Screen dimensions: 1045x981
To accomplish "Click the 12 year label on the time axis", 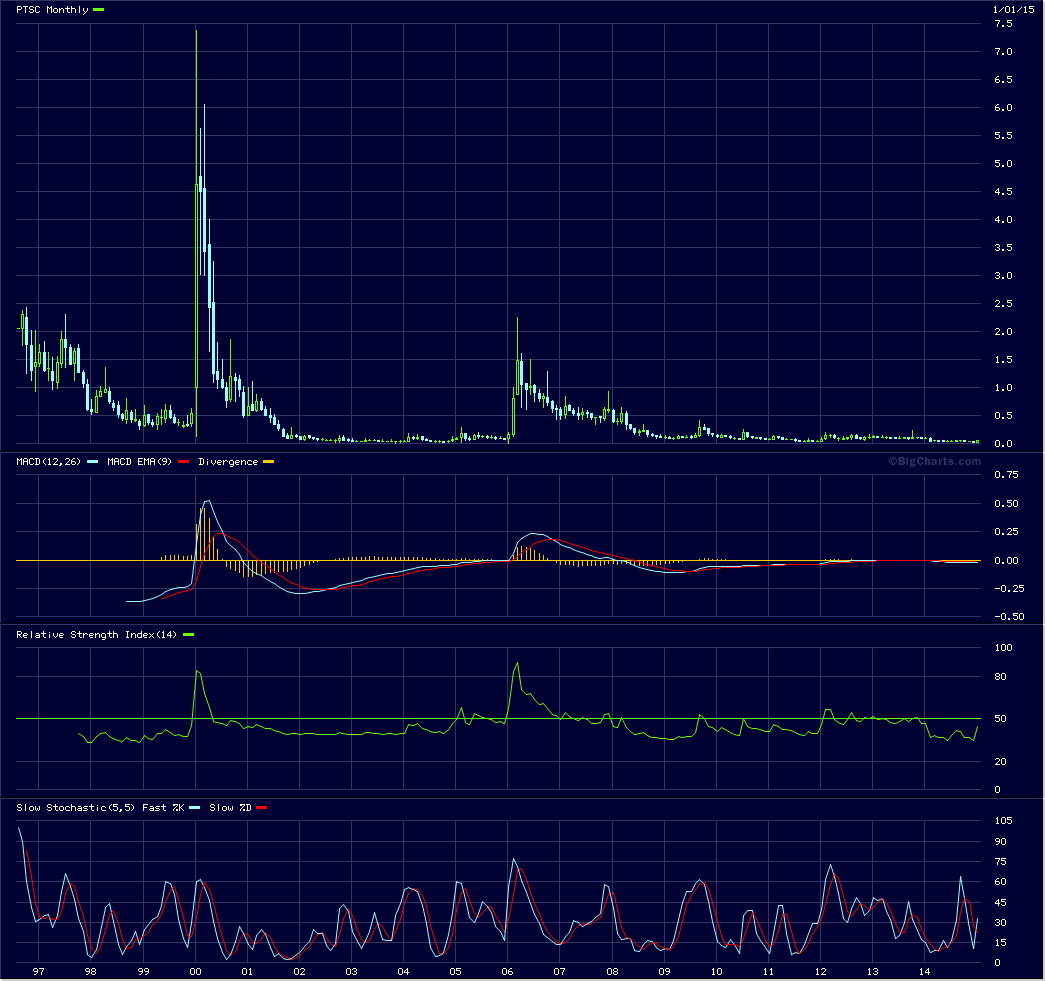I will (x=820, y=971).
